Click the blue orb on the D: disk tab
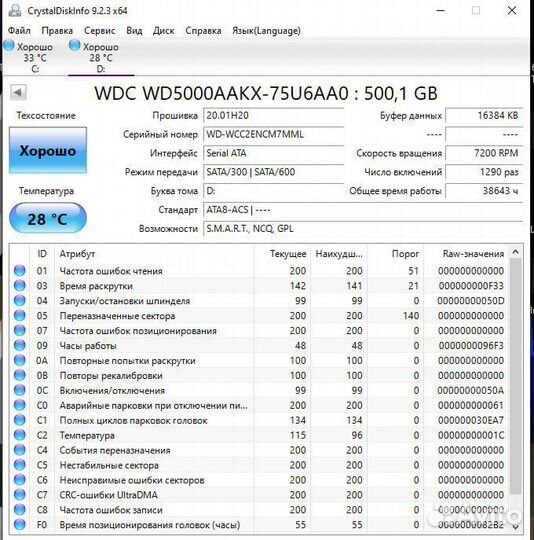Viewport: 534px width, 540px height. click(75, 45)
